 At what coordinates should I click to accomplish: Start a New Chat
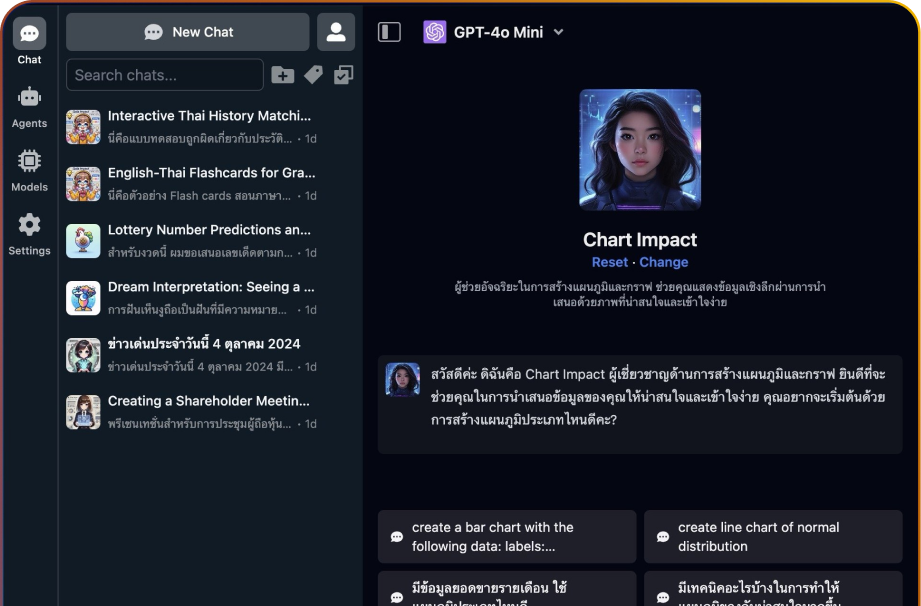click(x=188, y=32)
